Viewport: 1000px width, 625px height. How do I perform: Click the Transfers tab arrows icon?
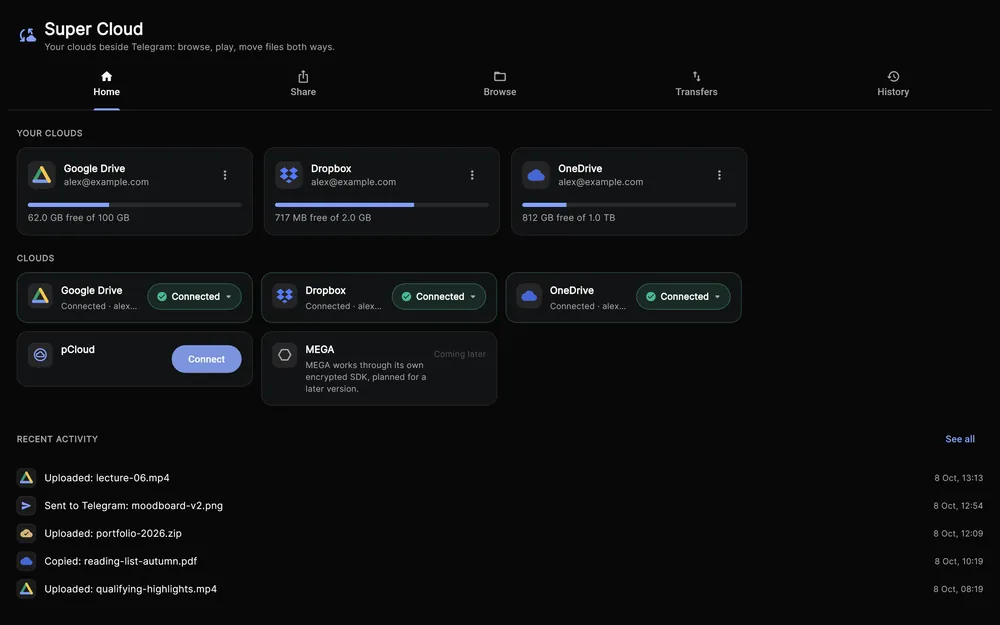point(696,77)
